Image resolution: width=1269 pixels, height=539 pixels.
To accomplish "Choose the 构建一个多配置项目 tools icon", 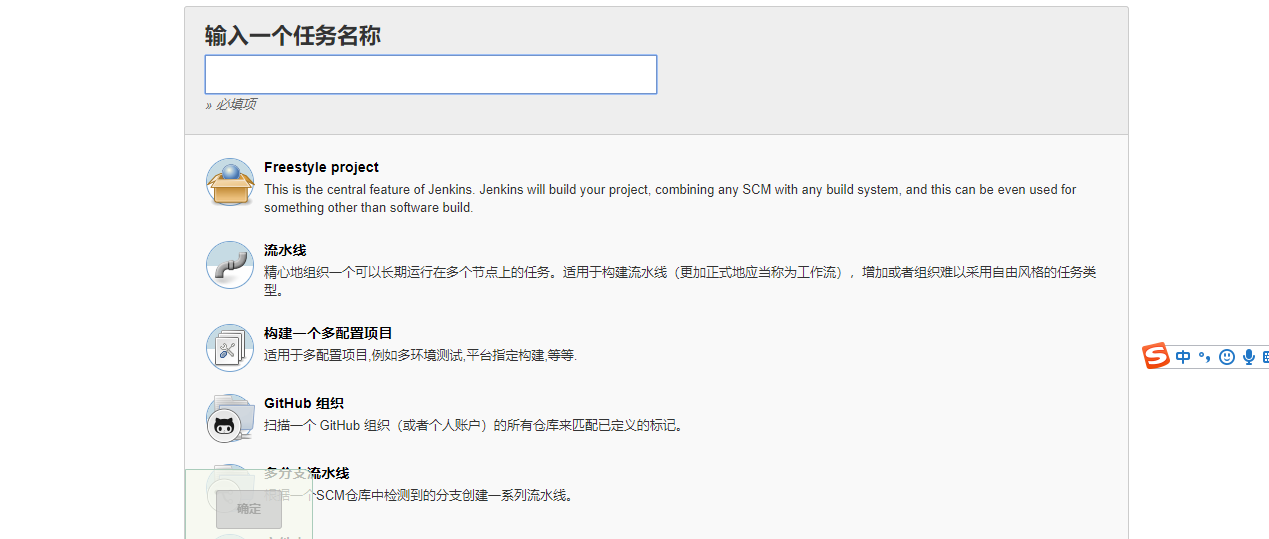I will pos(230,348).
